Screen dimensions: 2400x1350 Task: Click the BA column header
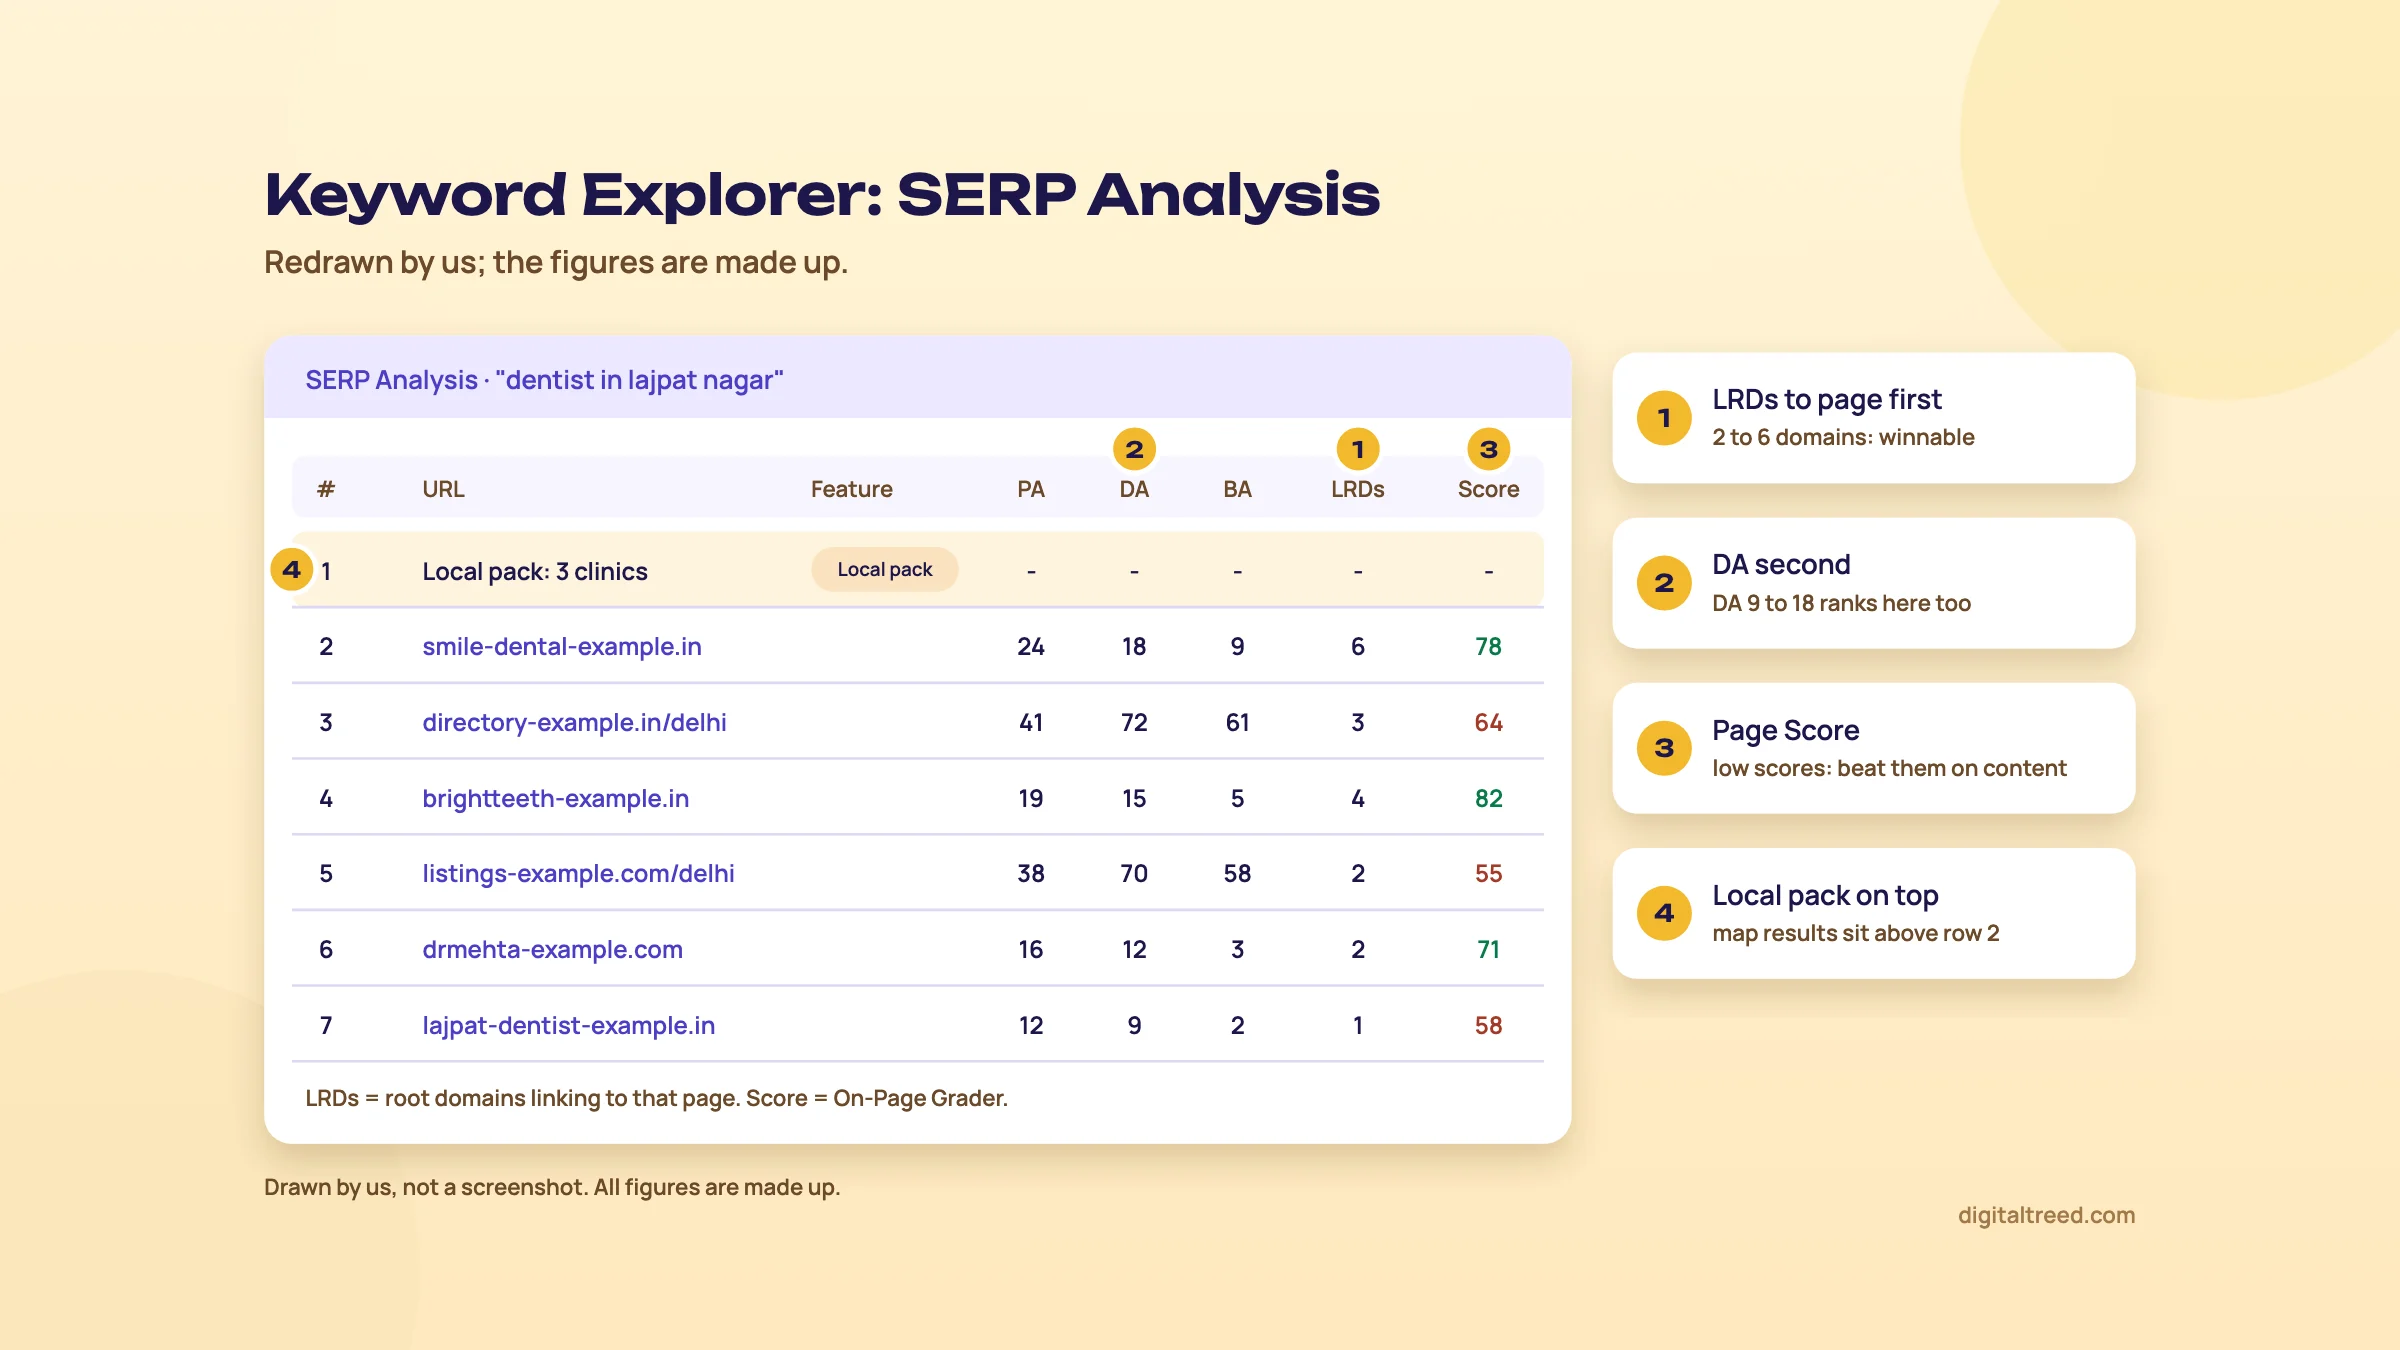click(x=1237, y=489)
